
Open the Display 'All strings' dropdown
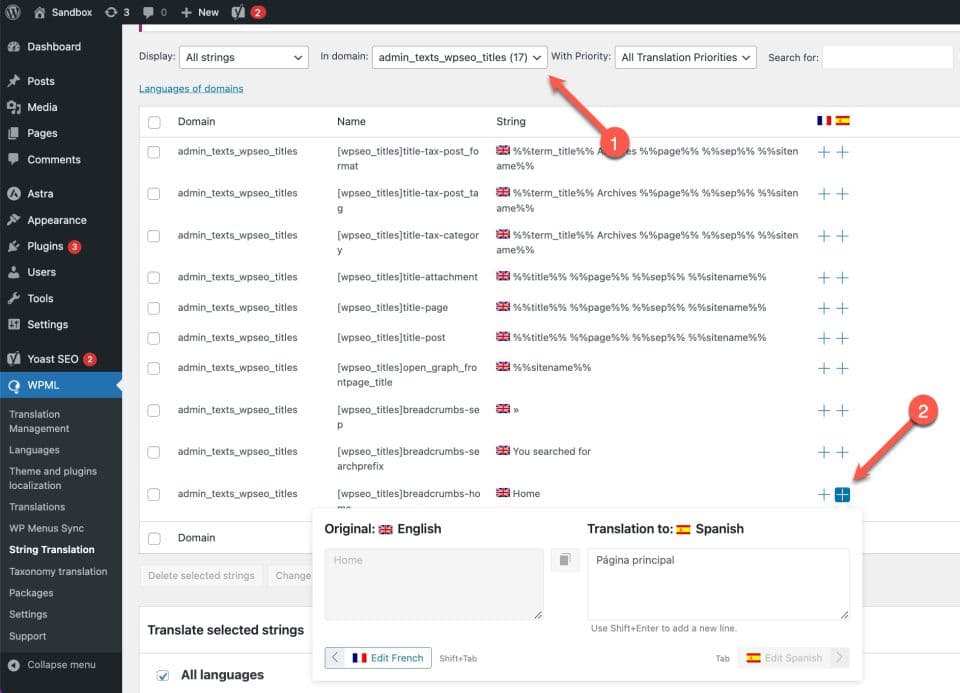244,58
